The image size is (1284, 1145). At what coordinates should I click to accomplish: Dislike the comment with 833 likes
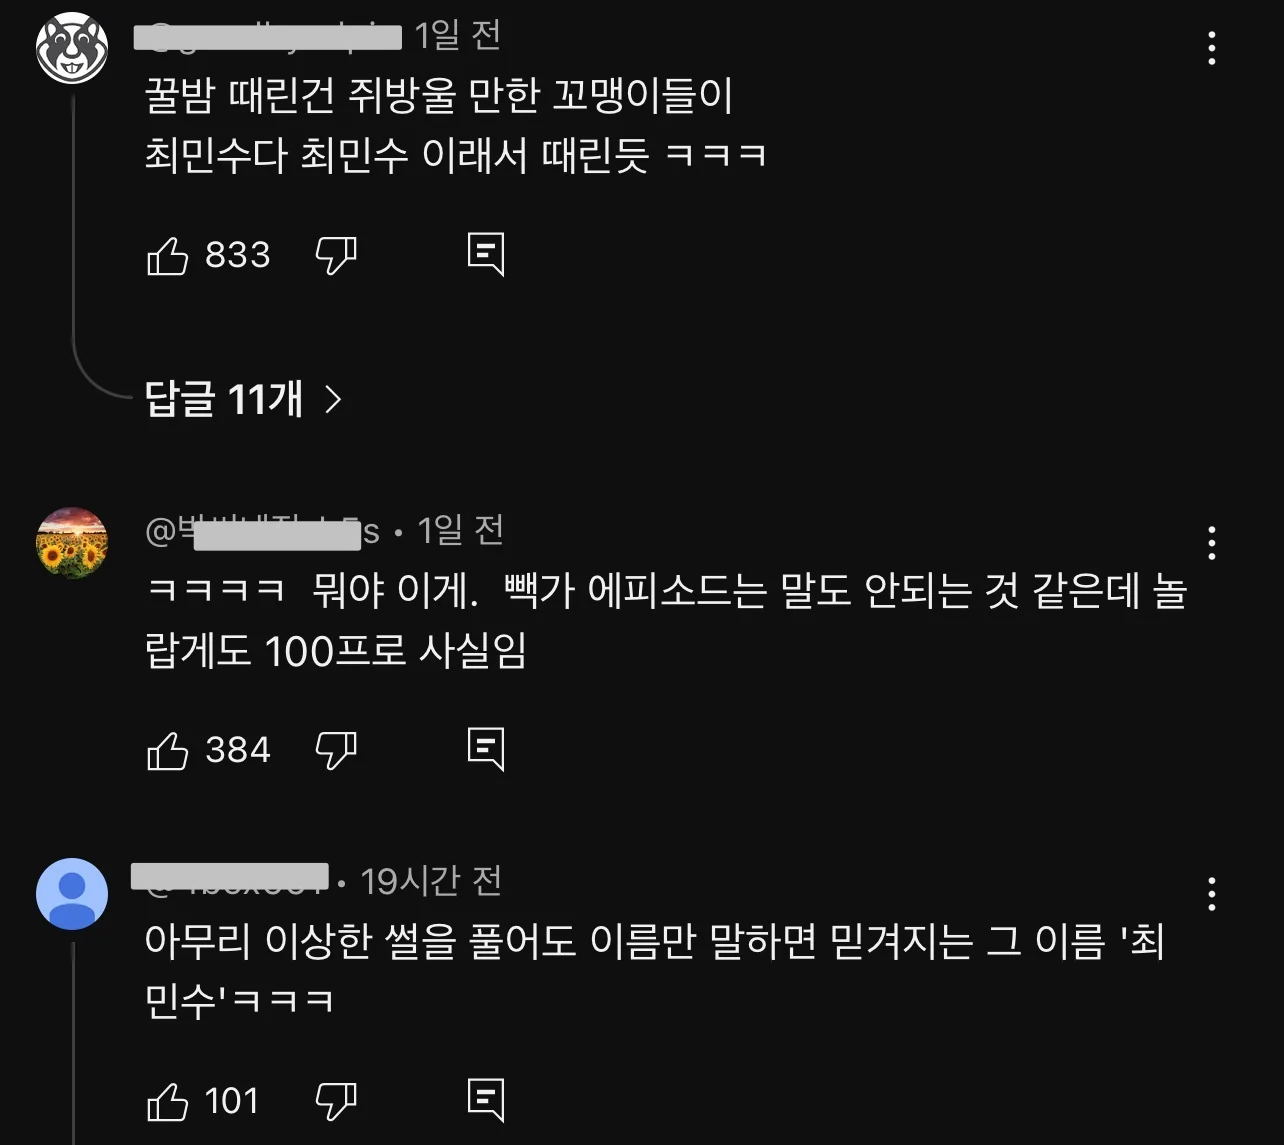click(336, 256)
